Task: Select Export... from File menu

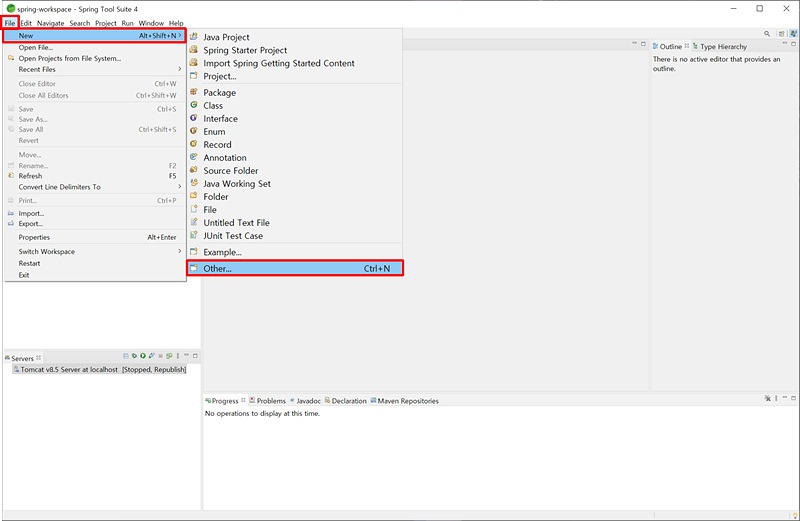Action: 95,224
